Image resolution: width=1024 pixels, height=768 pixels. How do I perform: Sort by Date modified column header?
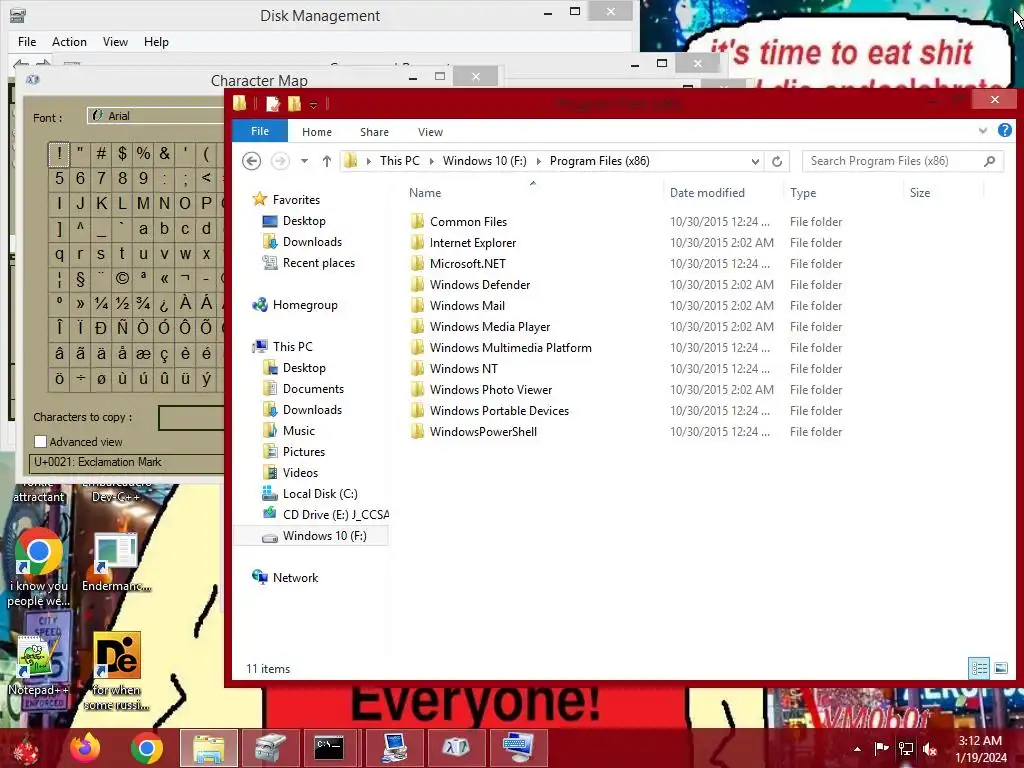tap(722, 193)
